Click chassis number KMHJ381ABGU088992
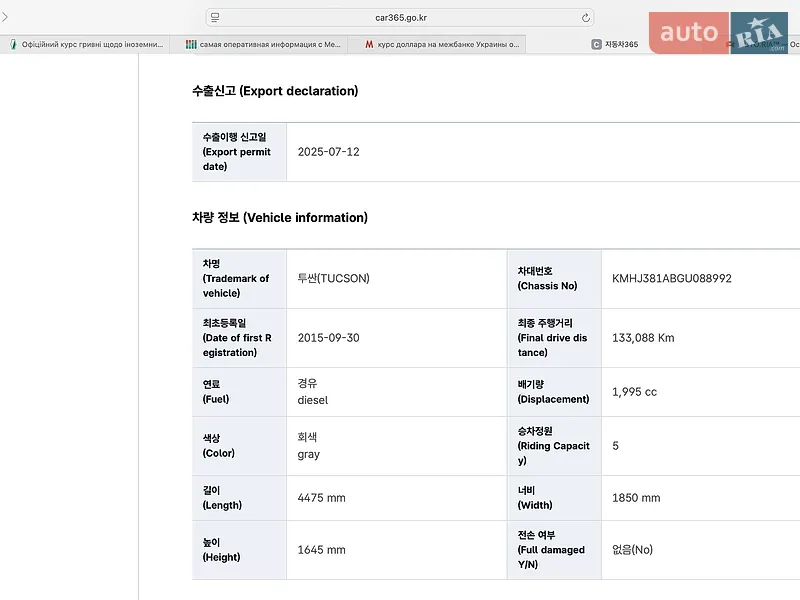Viewport: 800px width, 600px height. pos(672,279)
